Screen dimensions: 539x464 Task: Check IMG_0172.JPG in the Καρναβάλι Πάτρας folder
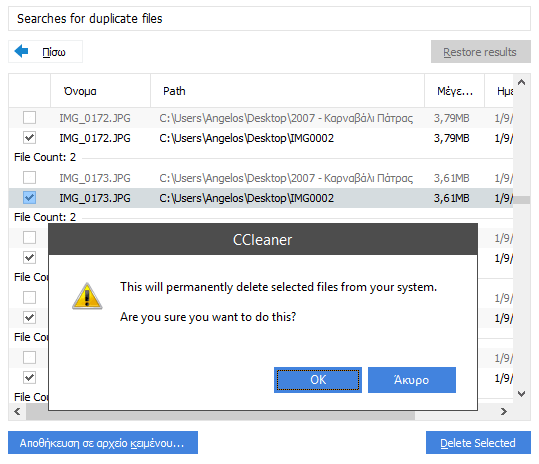tap(29, 118)
